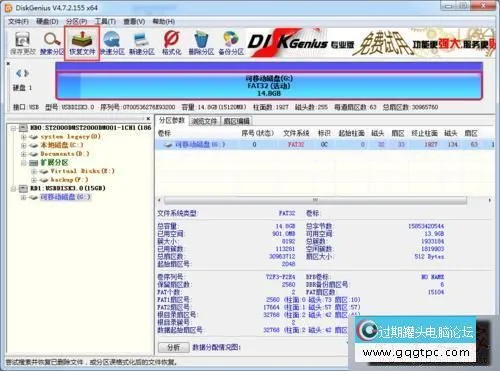This screenshot has width=500, height=371.
Task: Expand the system legacy partition node
Action: coord(23,137)
